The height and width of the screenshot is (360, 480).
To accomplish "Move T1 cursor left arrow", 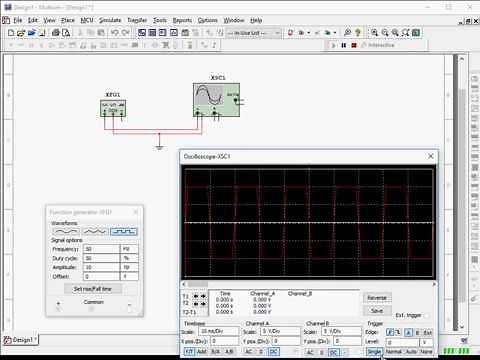I will pos(196,296).
